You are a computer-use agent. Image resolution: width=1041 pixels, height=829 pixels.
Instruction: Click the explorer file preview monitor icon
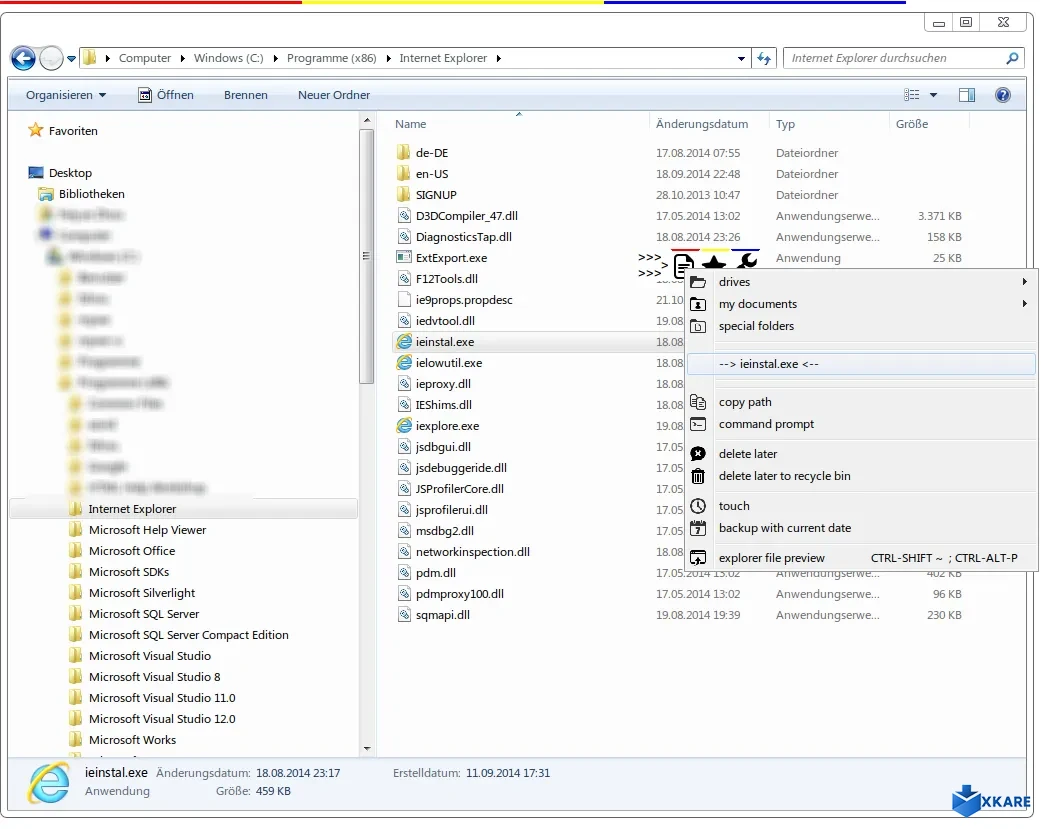pos(698,558)
